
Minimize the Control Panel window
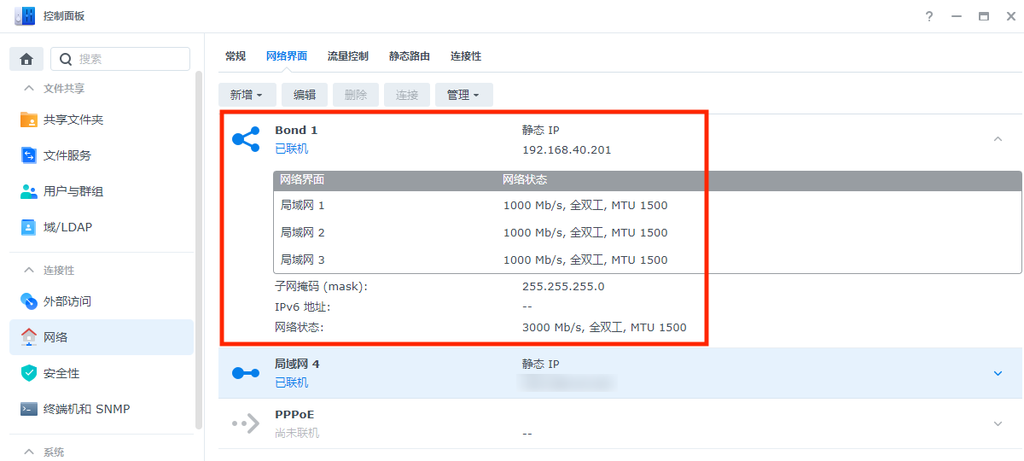click(x=957, y=17)
